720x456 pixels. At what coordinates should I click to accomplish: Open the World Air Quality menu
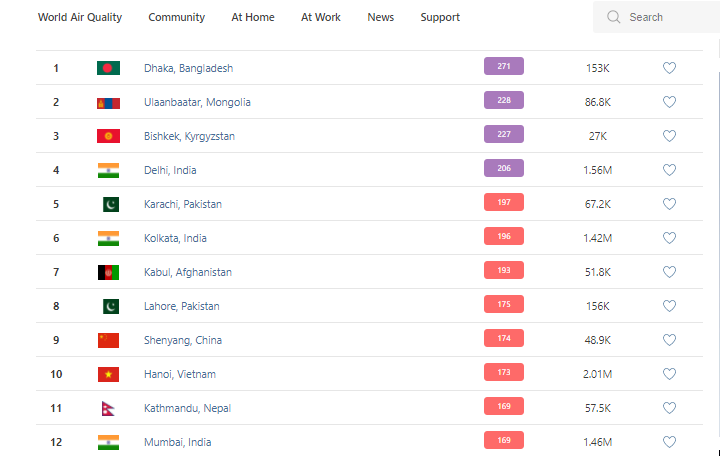(80, 17)
